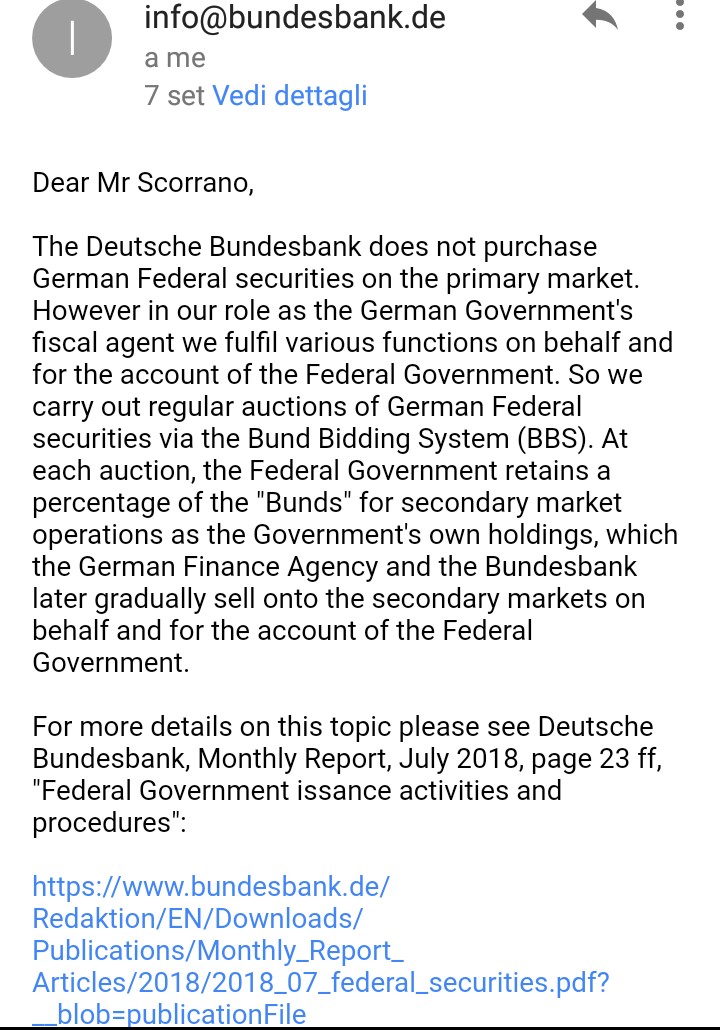
Task: Tap the opening line 'The Deutsche Bundesbank does not purchase'
Action: pyautogui.click(x=315, y=246)
